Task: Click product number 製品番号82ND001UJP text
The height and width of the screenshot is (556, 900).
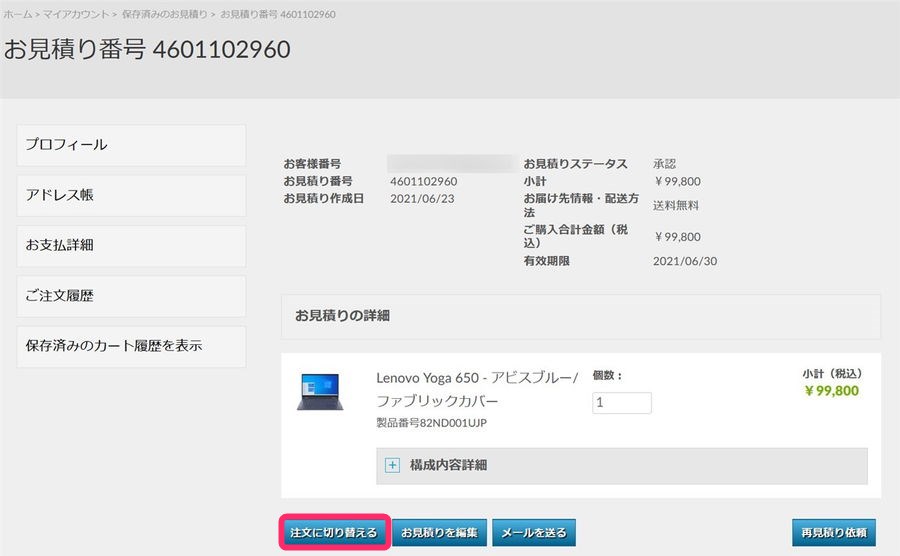Action: [x=431, y=423]
